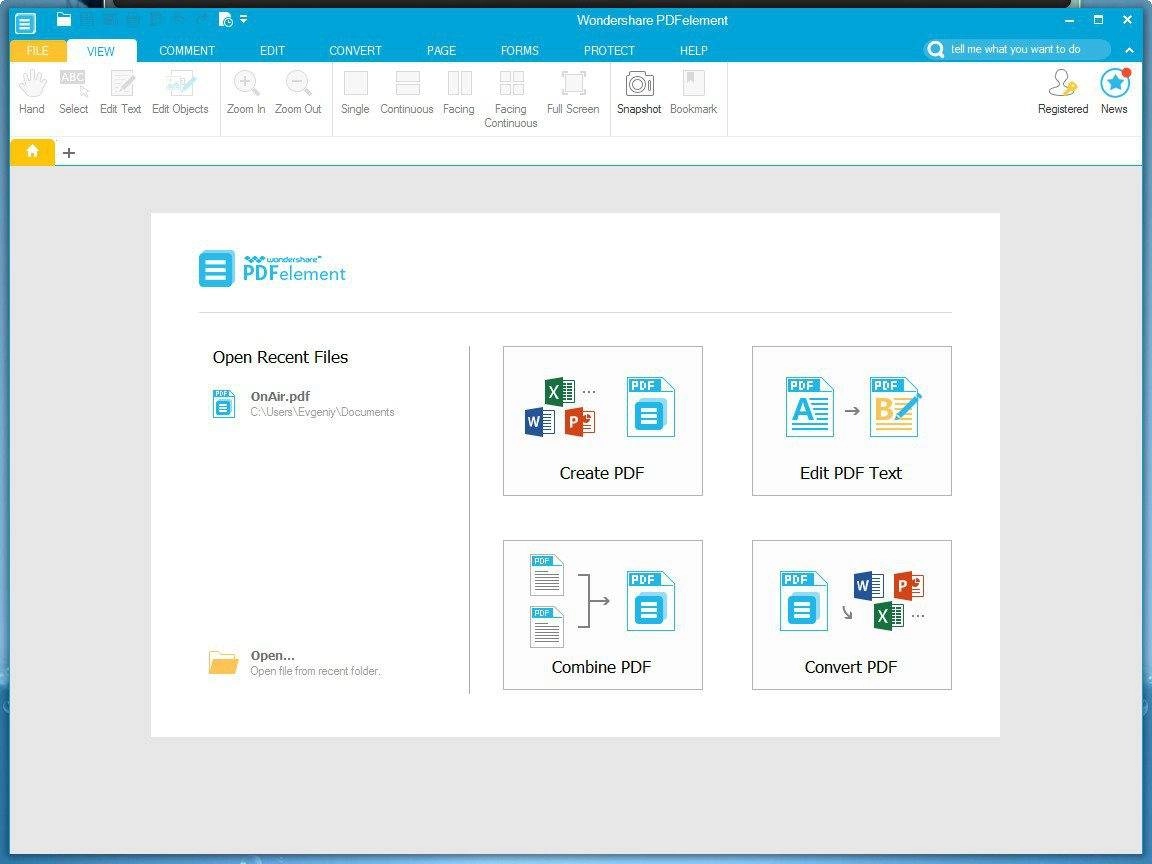This screenshot has height=864, width=1152.
Task: Open the CONVERT ribbon tab
Action: (x=355, y=51)
